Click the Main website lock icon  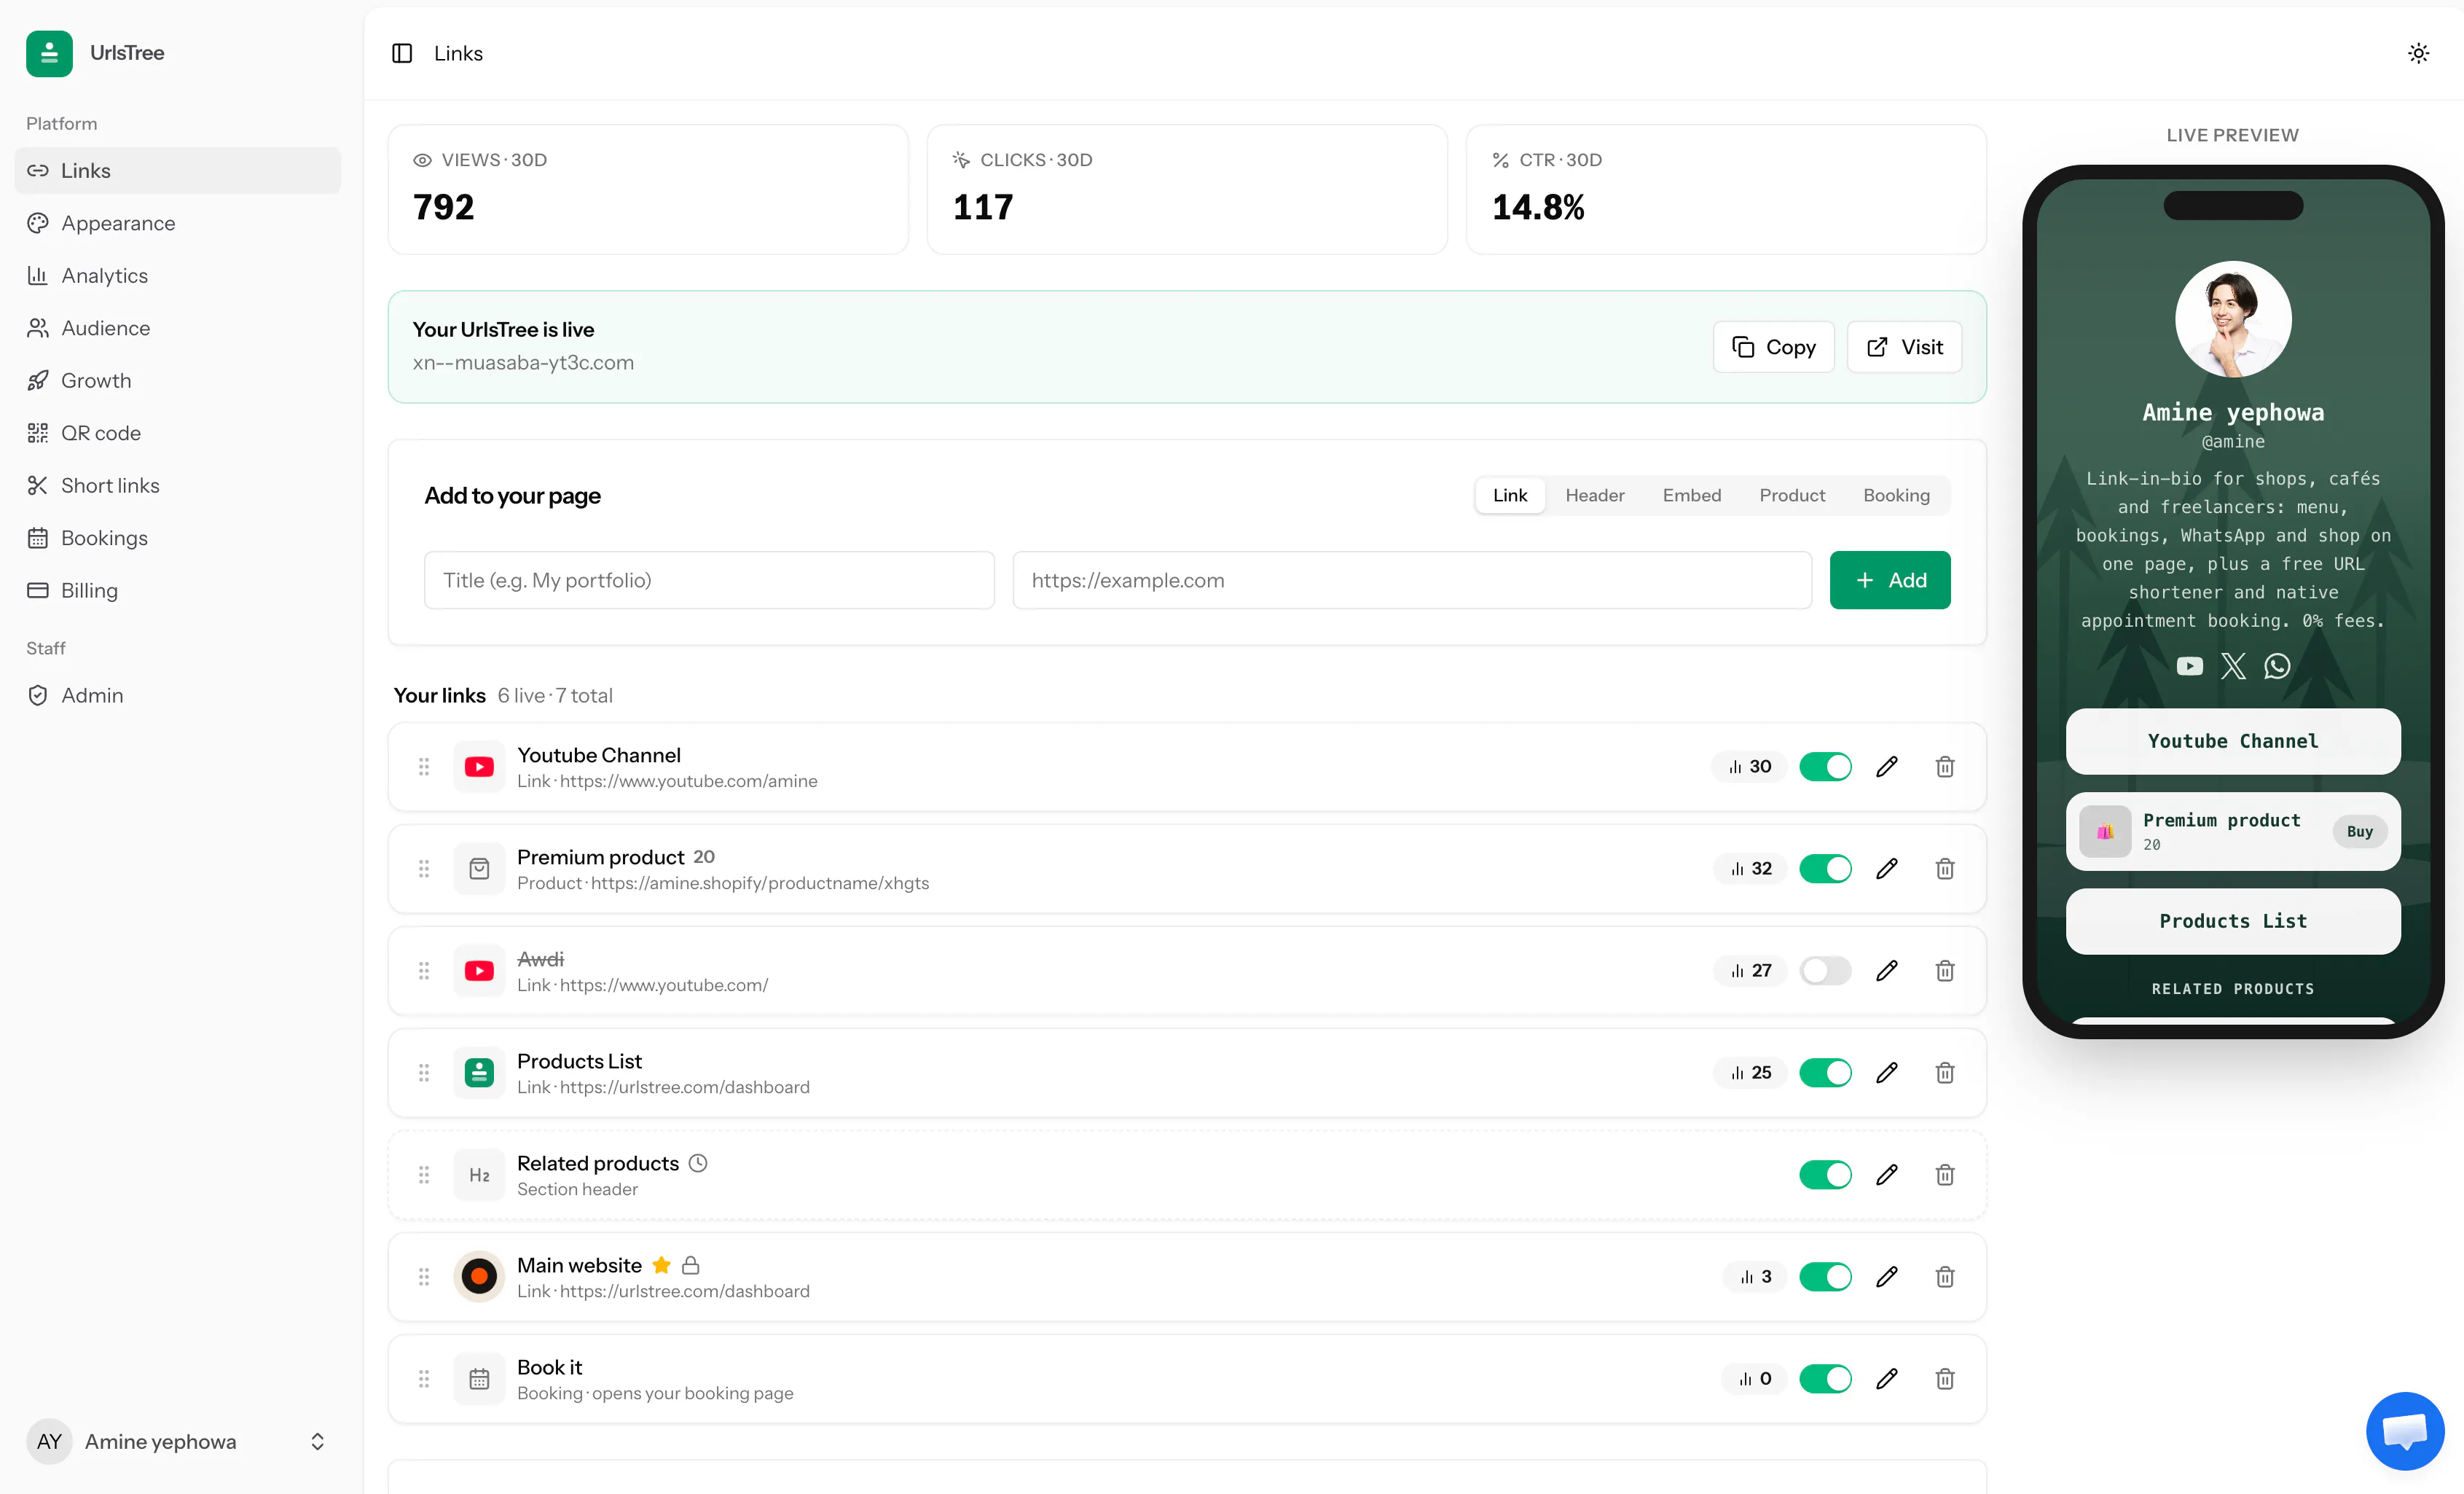(x=690, y=1265)
